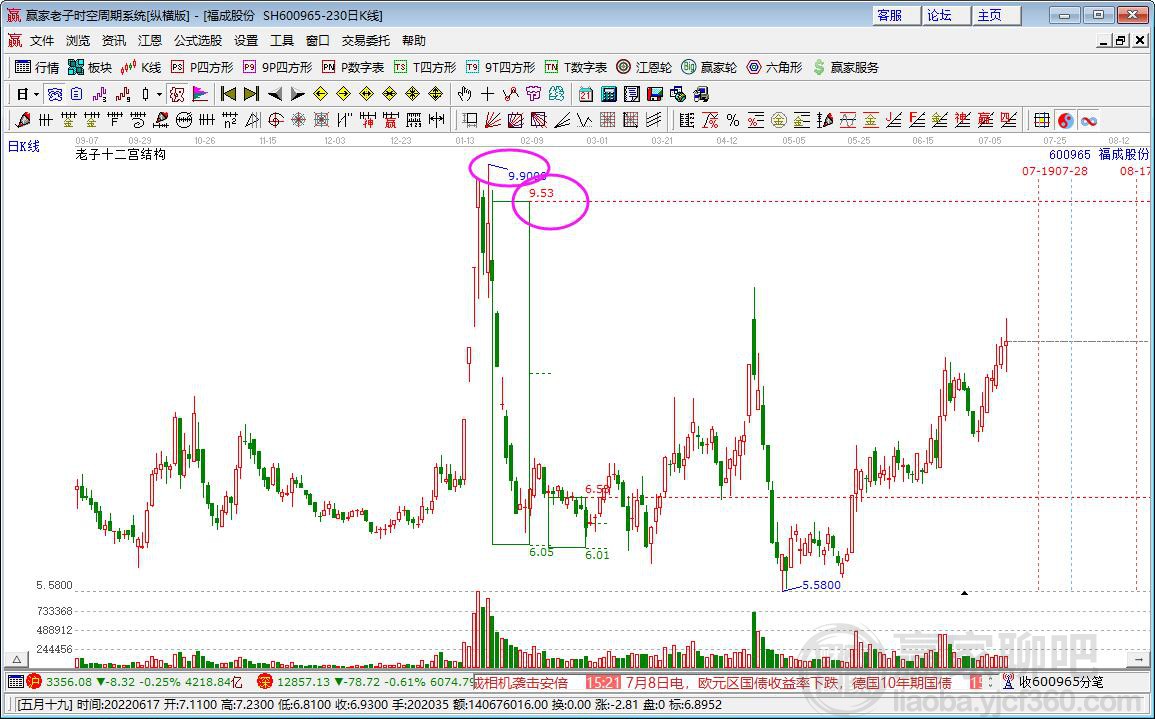Open the 浏览 menu
Viewport: 1155px width, 719px height.
(78, 41)
